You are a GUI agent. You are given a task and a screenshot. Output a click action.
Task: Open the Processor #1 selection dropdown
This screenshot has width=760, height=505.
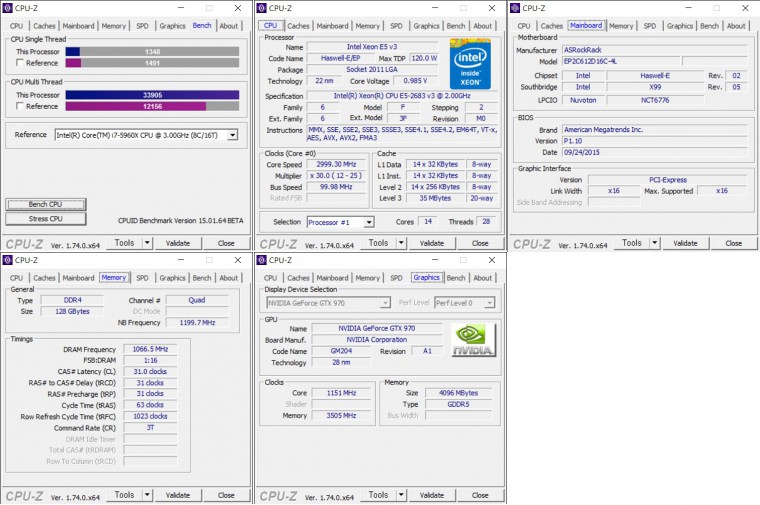pos(369,222)
